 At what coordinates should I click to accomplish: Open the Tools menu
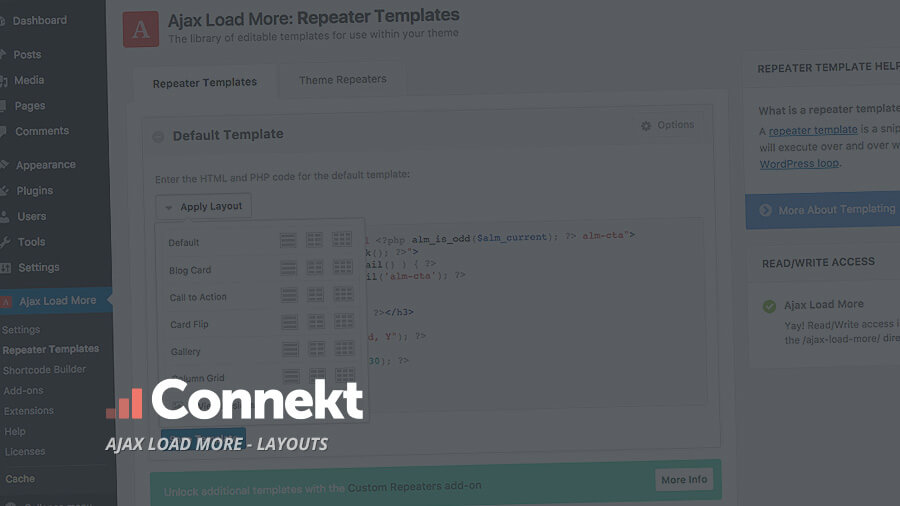click(31, 242)
